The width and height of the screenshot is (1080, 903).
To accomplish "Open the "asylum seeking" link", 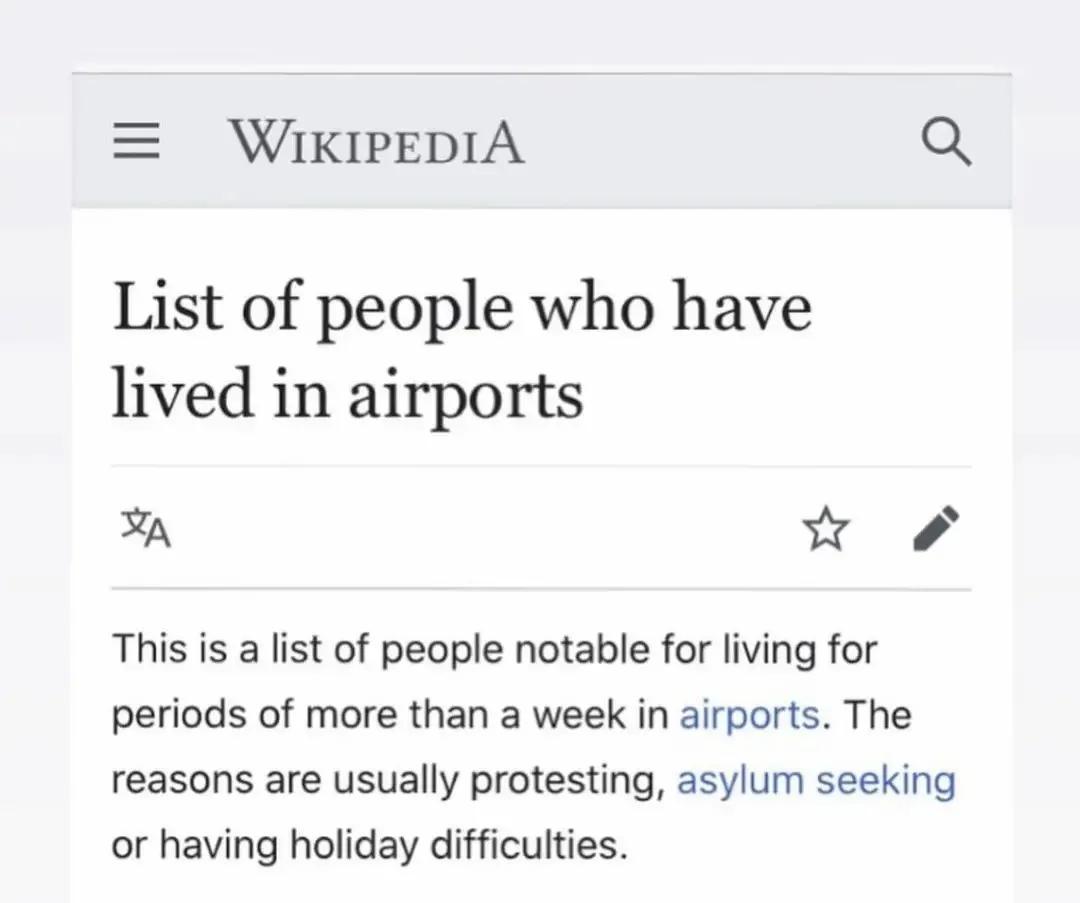I will (816, 780).
